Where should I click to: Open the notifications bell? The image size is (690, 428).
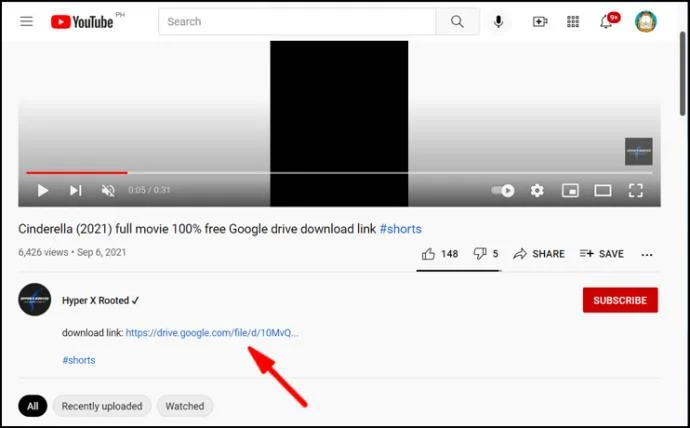coord(607,21)
